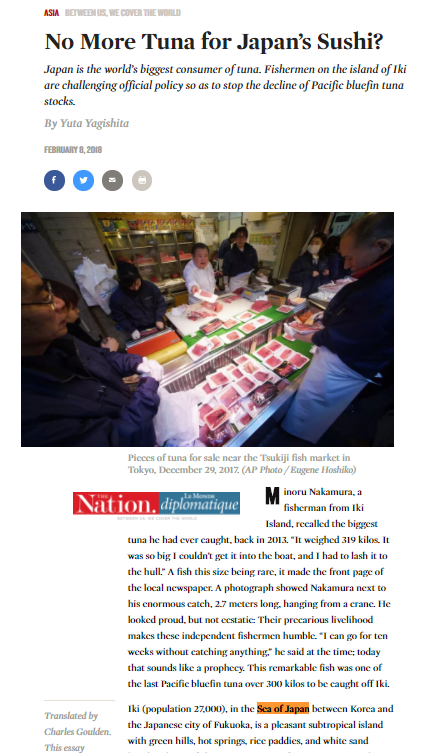Click the gray tagline beside ASIA
The image size is (443, 753).
(x=123, y=12)
